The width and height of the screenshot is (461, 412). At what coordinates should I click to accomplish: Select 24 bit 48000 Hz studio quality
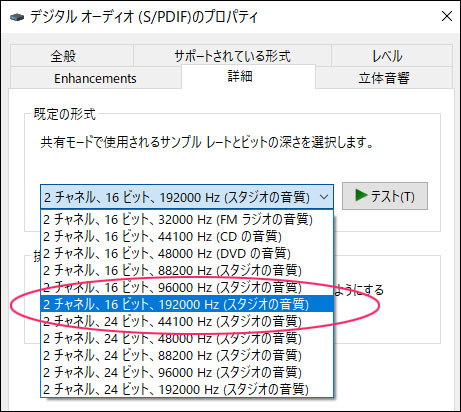187,338
